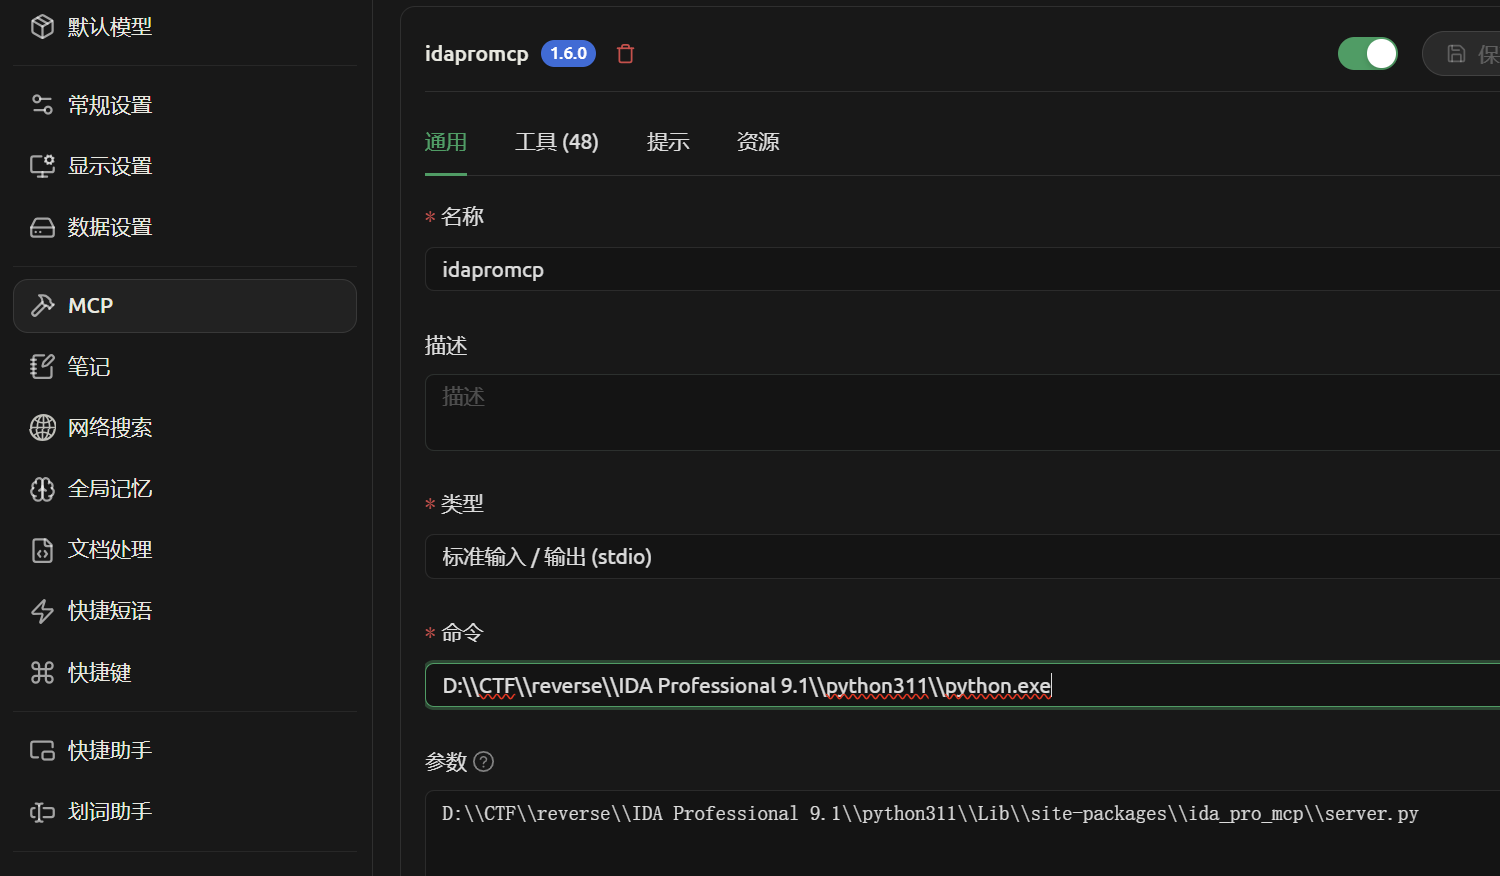Open 网络搜索 settings text

pyautogui.click(x=110, y=428)
